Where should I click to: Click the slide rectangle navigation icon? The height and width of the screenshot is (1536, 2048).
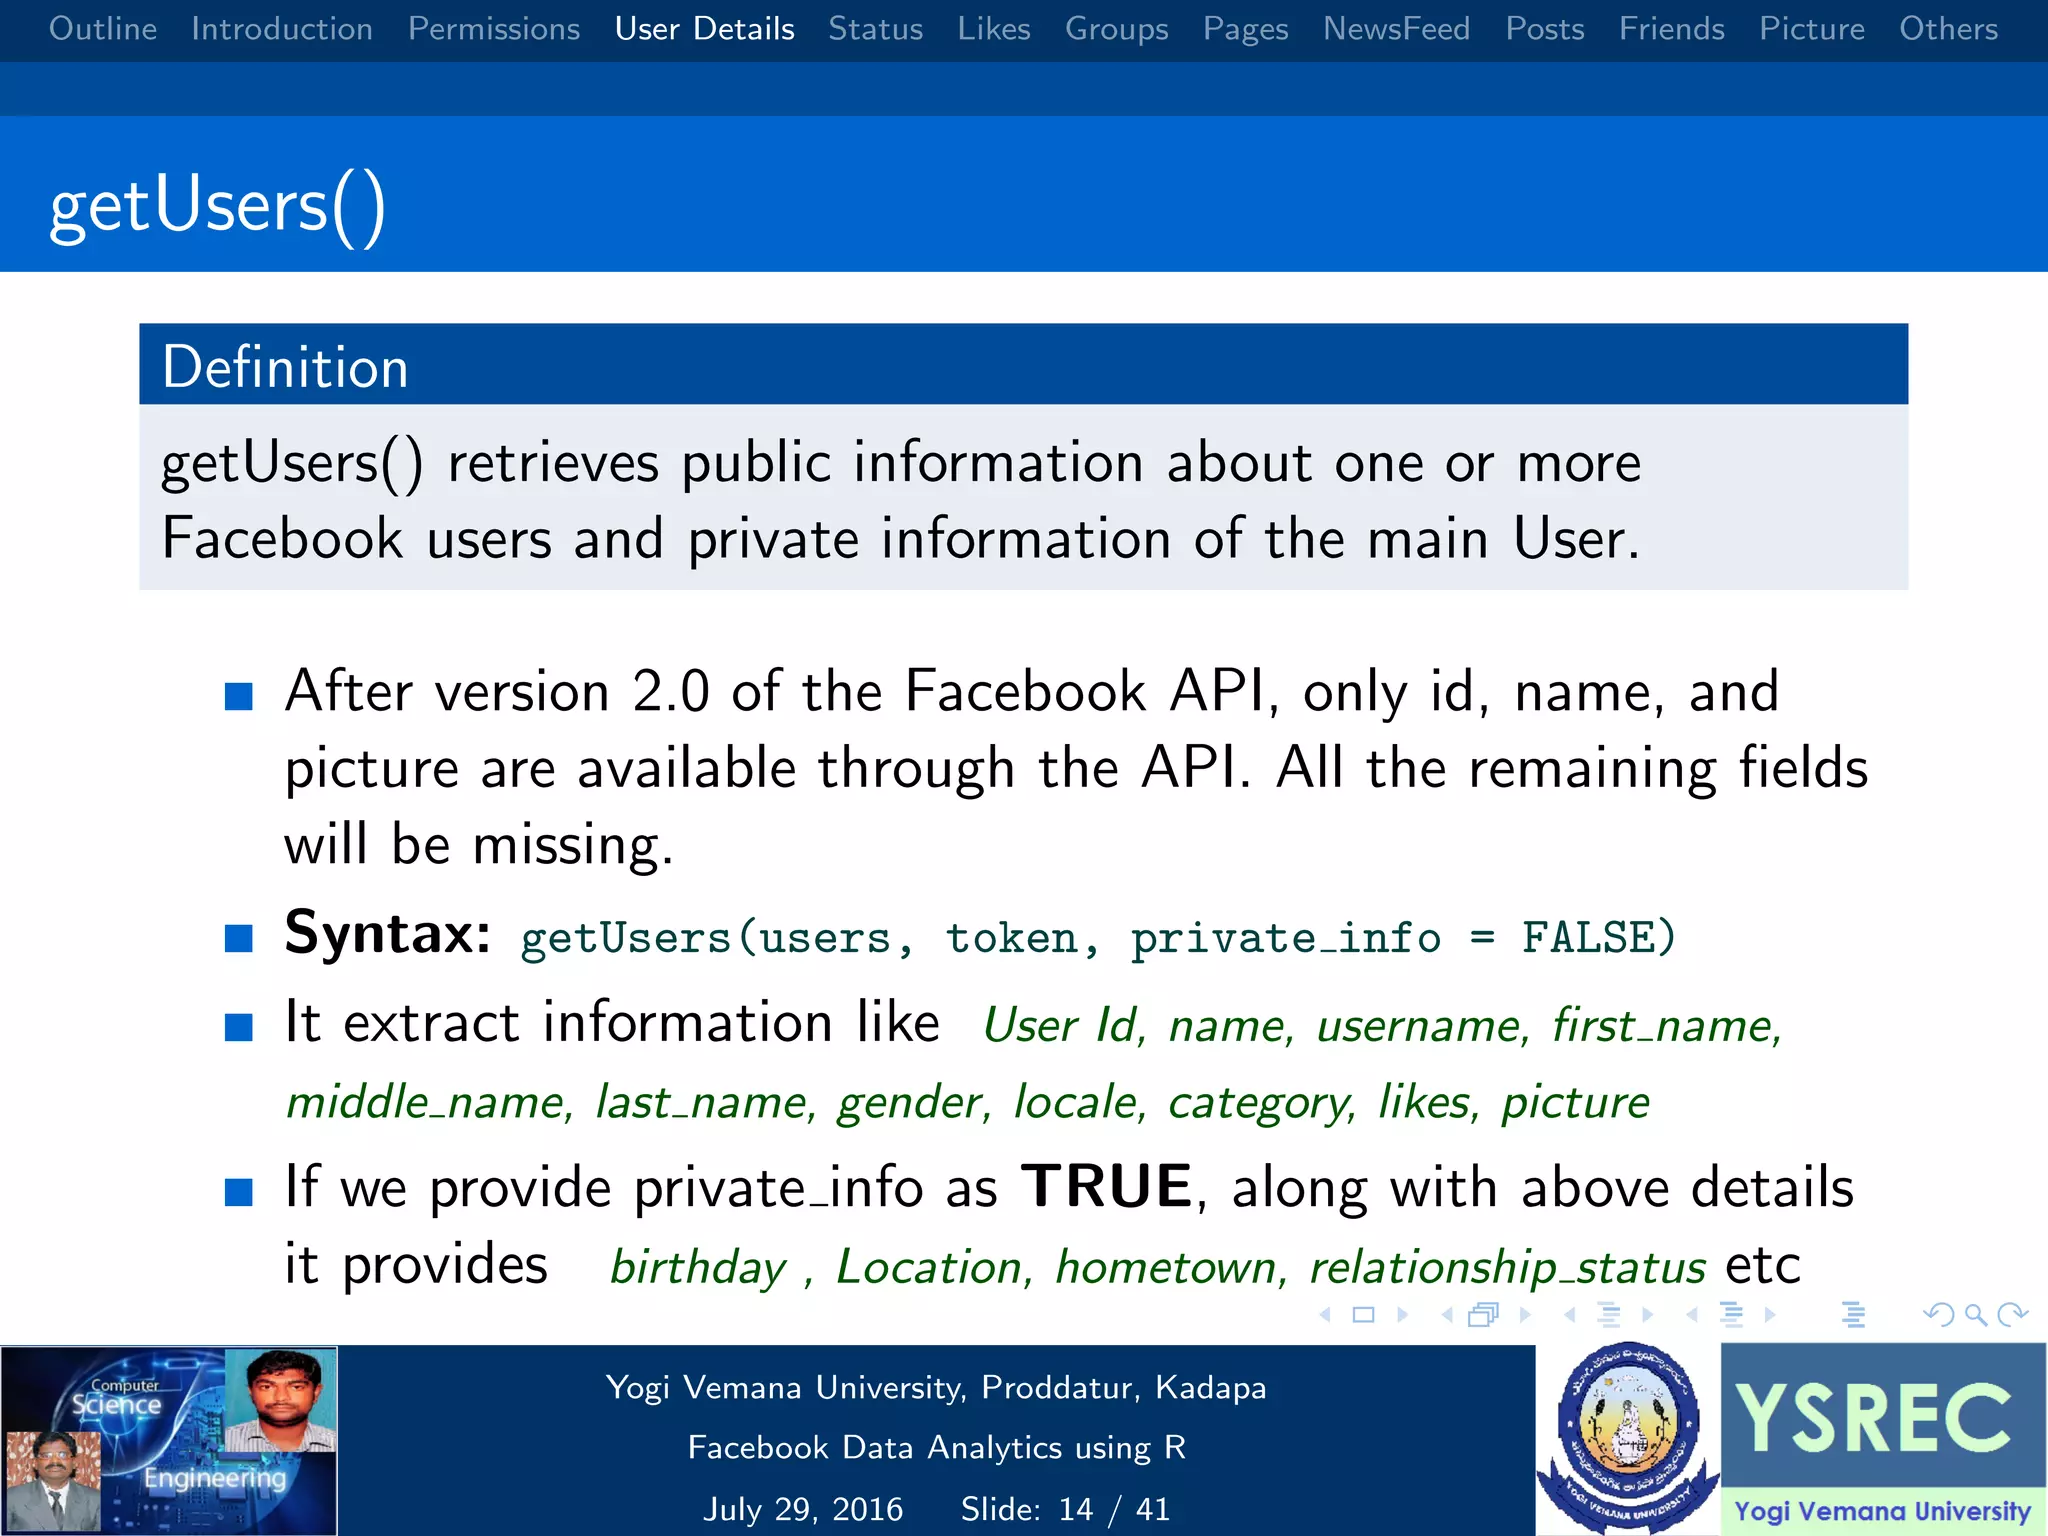pyautogui.click(x=1363, y=1315)
